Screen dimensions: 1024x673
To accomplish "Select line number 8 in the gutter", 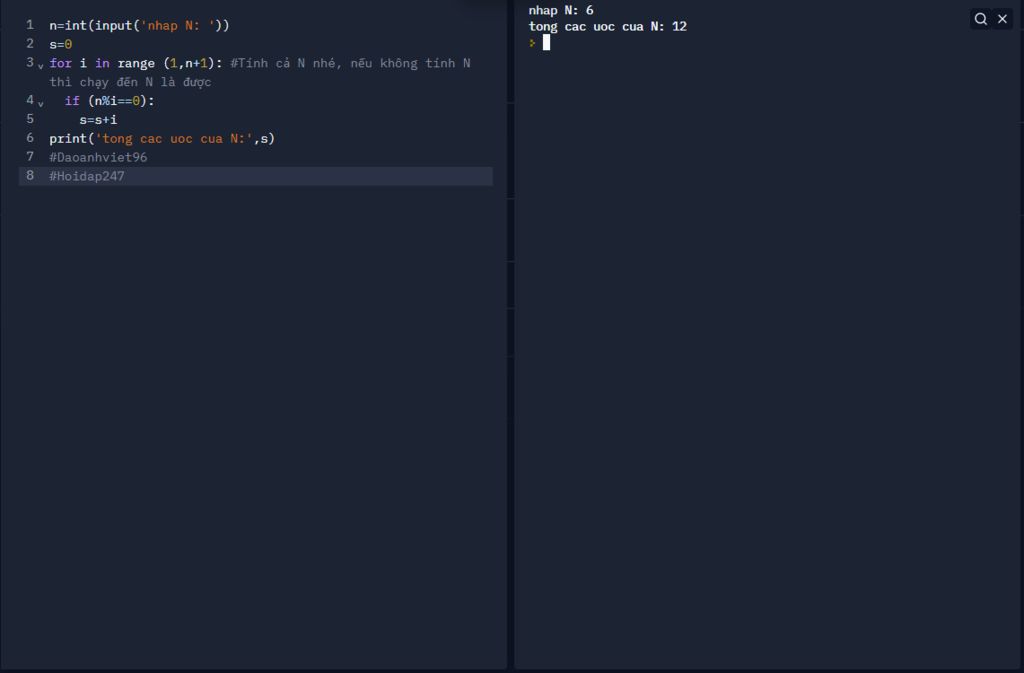I will click(29, 176).
